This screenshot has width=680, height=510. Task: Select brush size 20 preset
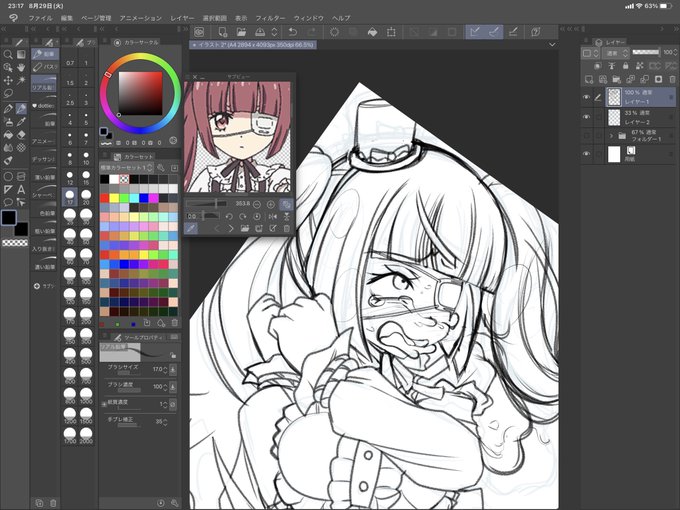(x=86, y=197)
